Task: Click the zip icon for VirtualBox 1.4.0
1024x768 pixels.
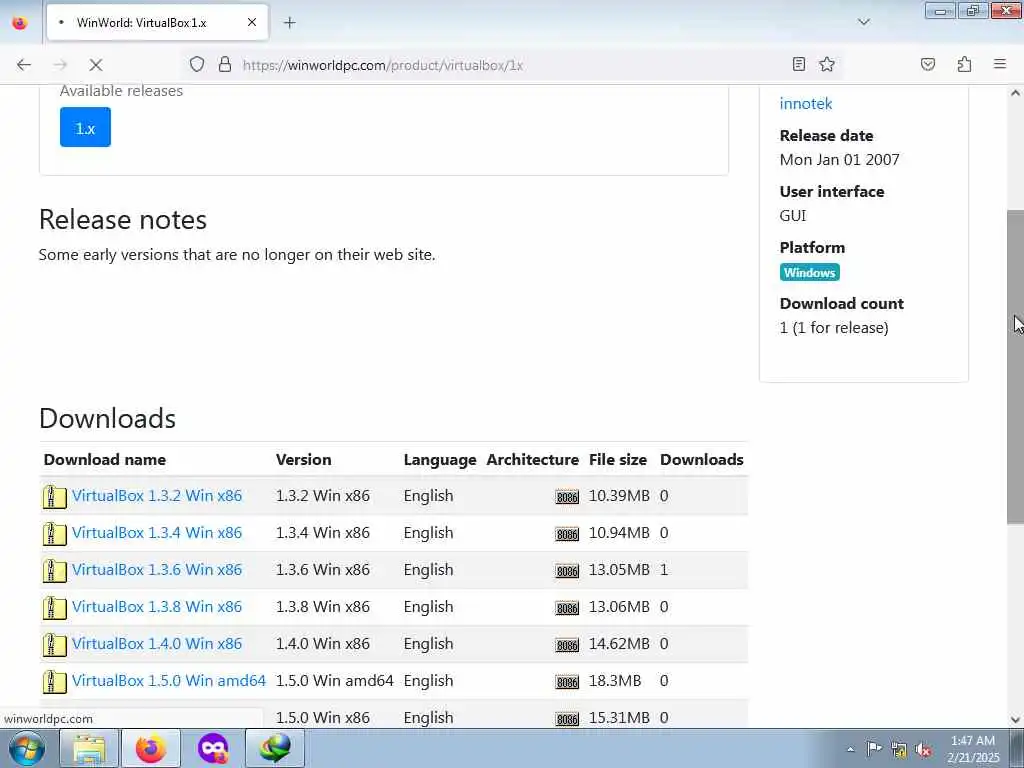Action: [x=55, y=645]
